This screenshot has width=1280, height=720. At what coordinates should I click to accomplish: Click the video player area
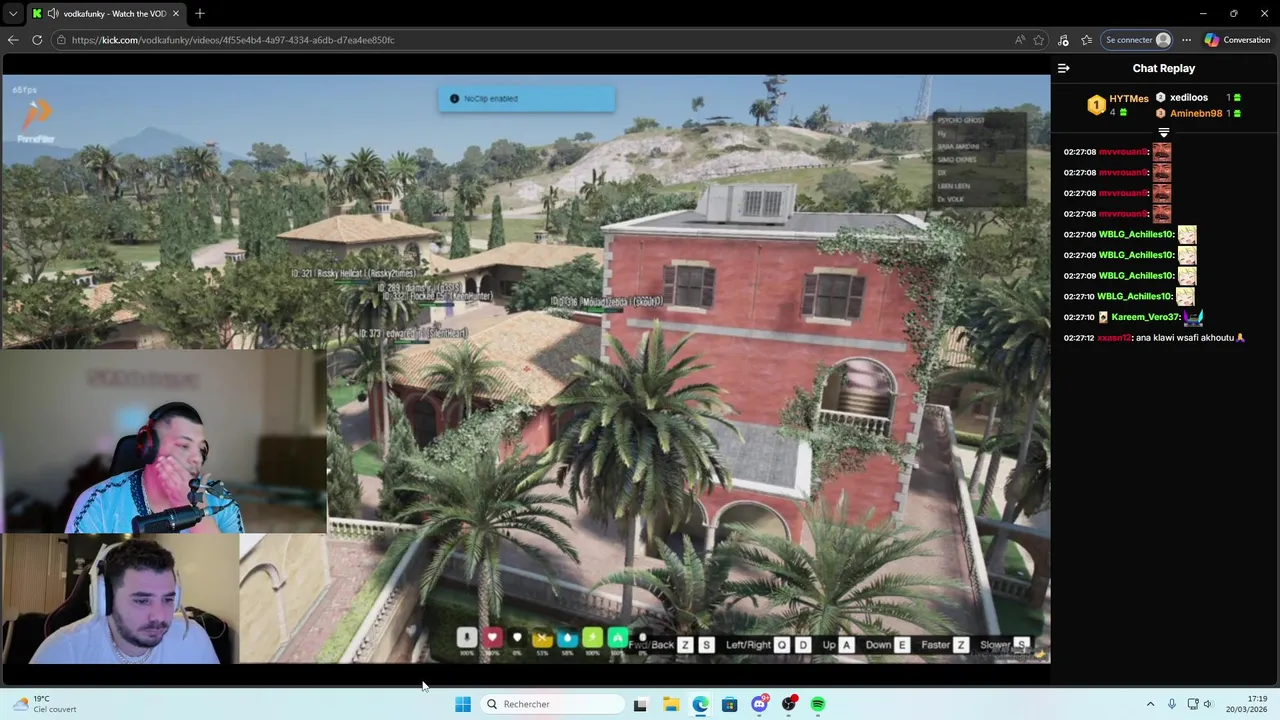[x=526, y=369]
